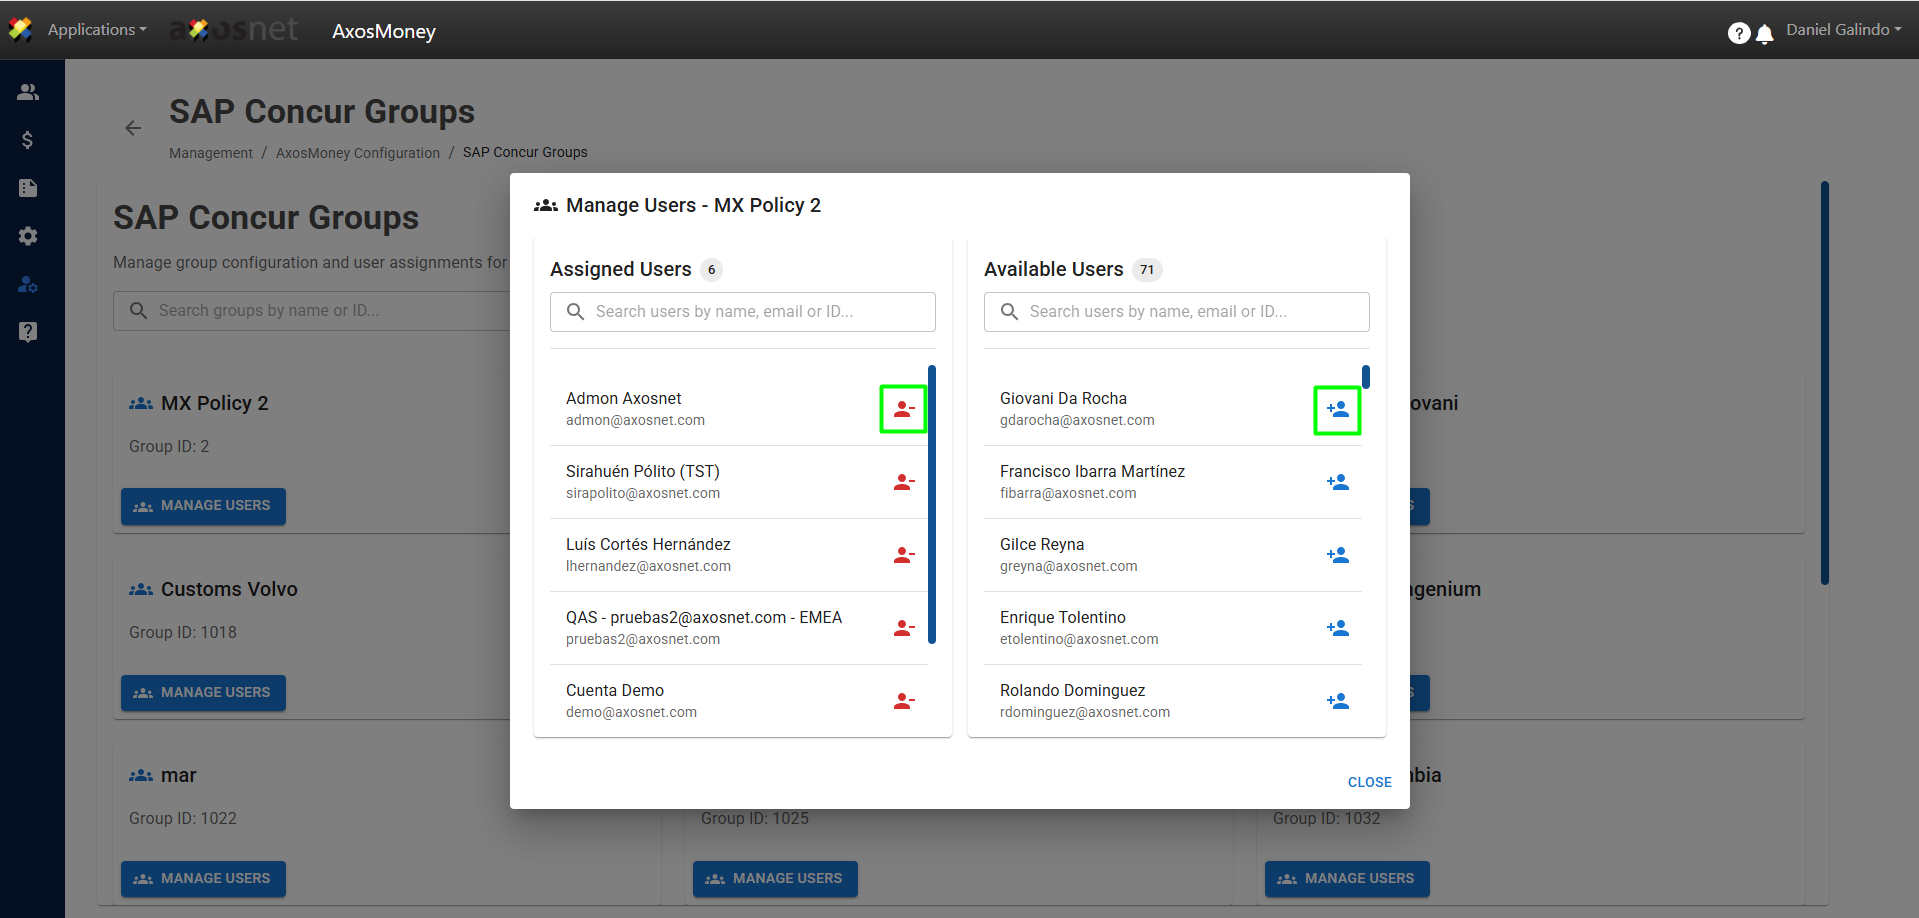
Task: Close the Manage Users dialog
Action: (1369, 782)
